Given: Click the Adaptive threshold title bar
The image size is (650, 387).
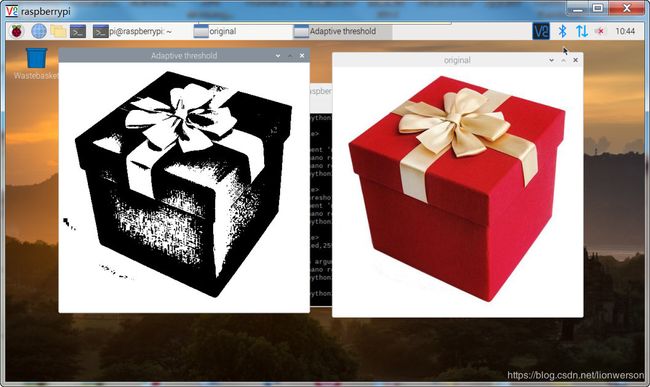Looking at the screenshot, I should [184, 56].
